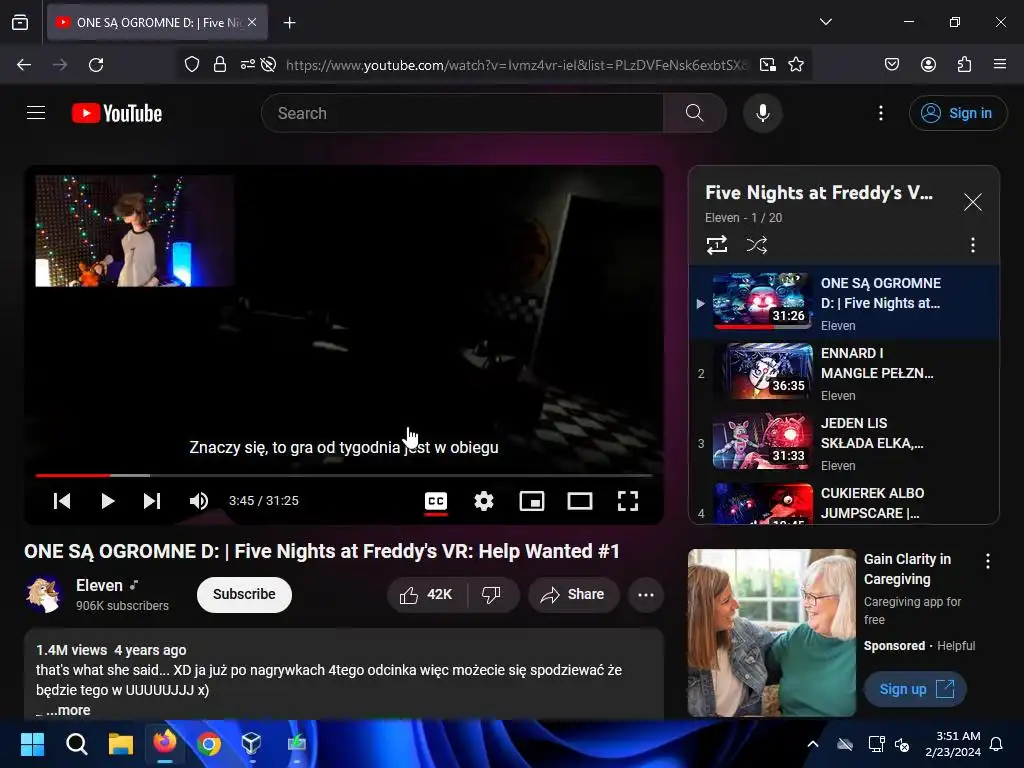Toggle shuffle playlist
Screen dimensions: 1024x768
tap(757, 245)
